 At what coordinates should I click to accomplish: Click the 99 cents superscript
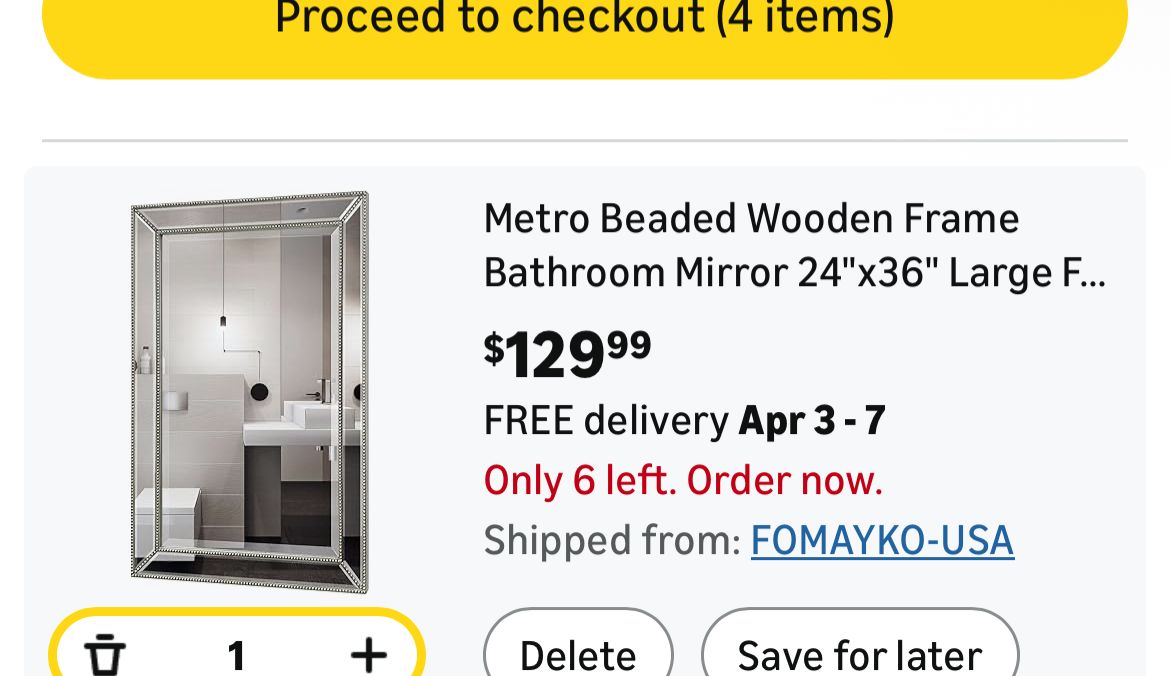[629, 343]
